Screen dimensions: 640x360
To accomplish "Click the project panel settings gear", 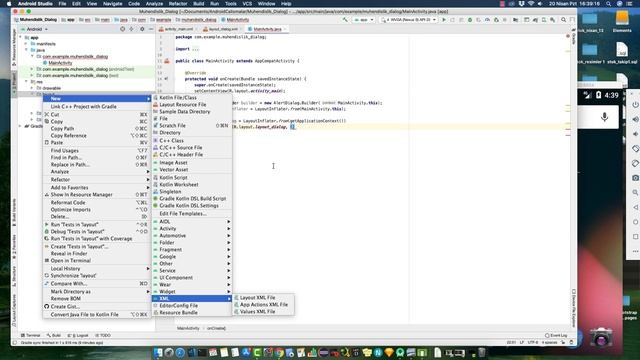I will pos(142,29).
